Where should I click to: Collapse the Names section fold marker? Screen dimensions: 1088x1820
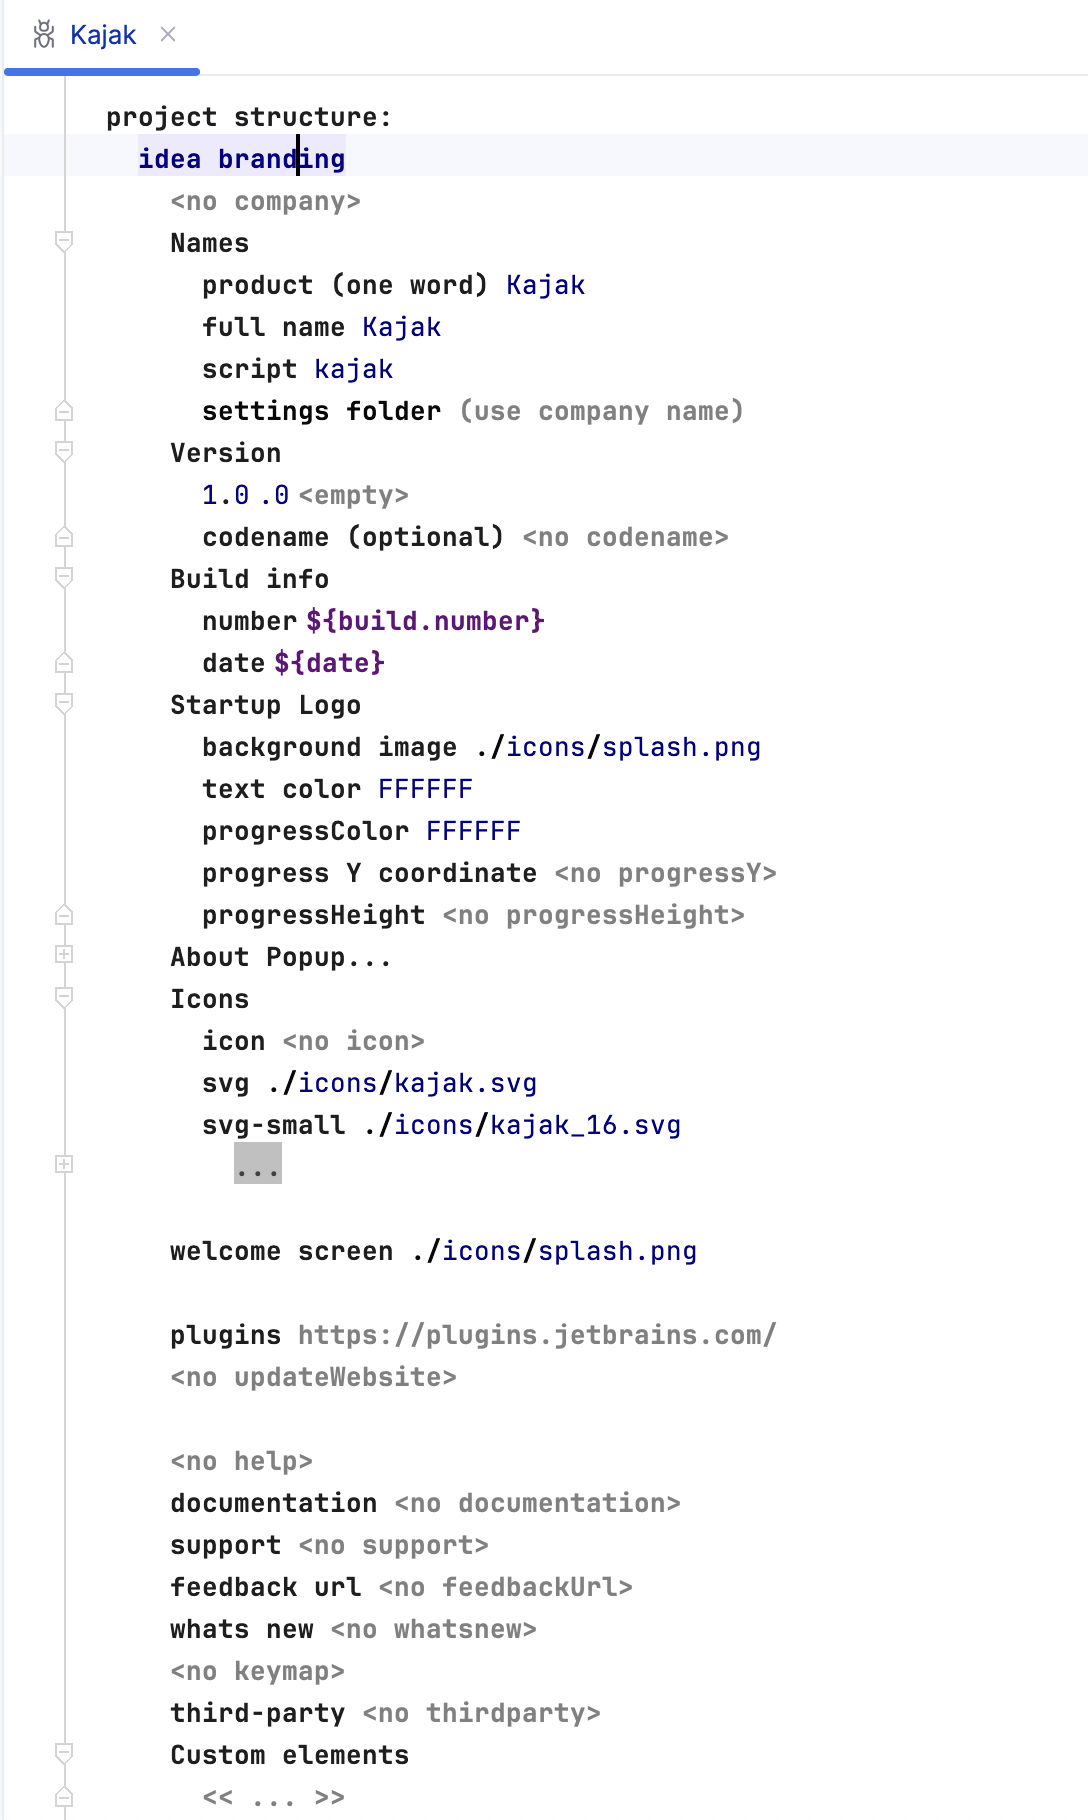[x=64, y=241]
